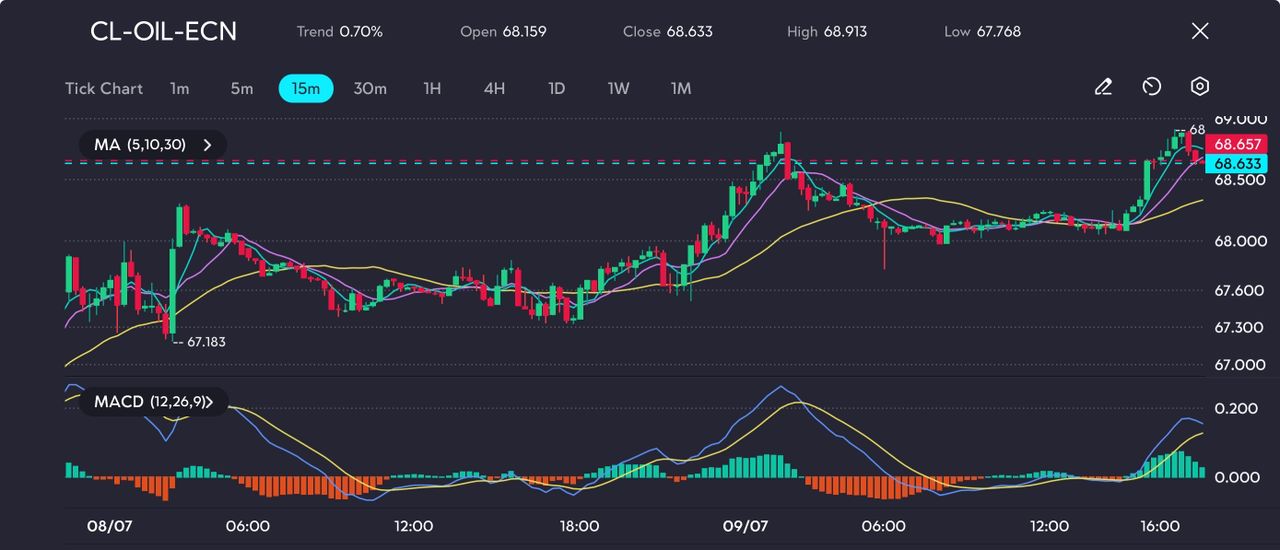Image resolution: width=1280 pixels, height=550 pixels.
Task: Select the 1m timeframe
Action: click(x=179, y=88)
